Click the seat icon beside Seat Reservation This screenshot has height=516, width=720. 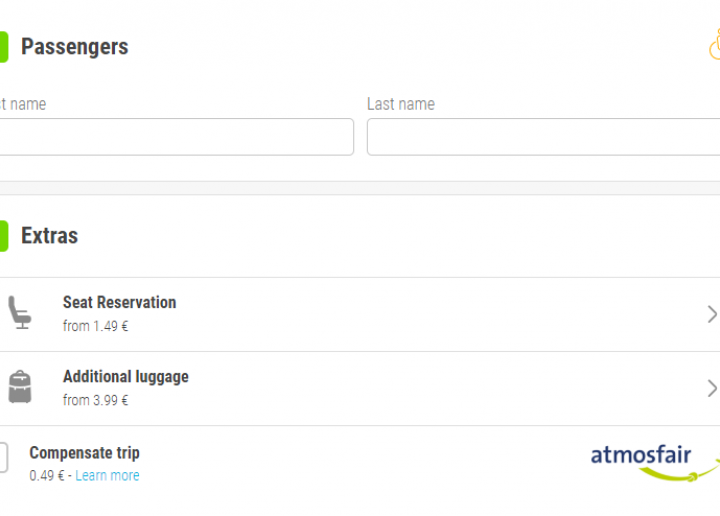point(19,313)
